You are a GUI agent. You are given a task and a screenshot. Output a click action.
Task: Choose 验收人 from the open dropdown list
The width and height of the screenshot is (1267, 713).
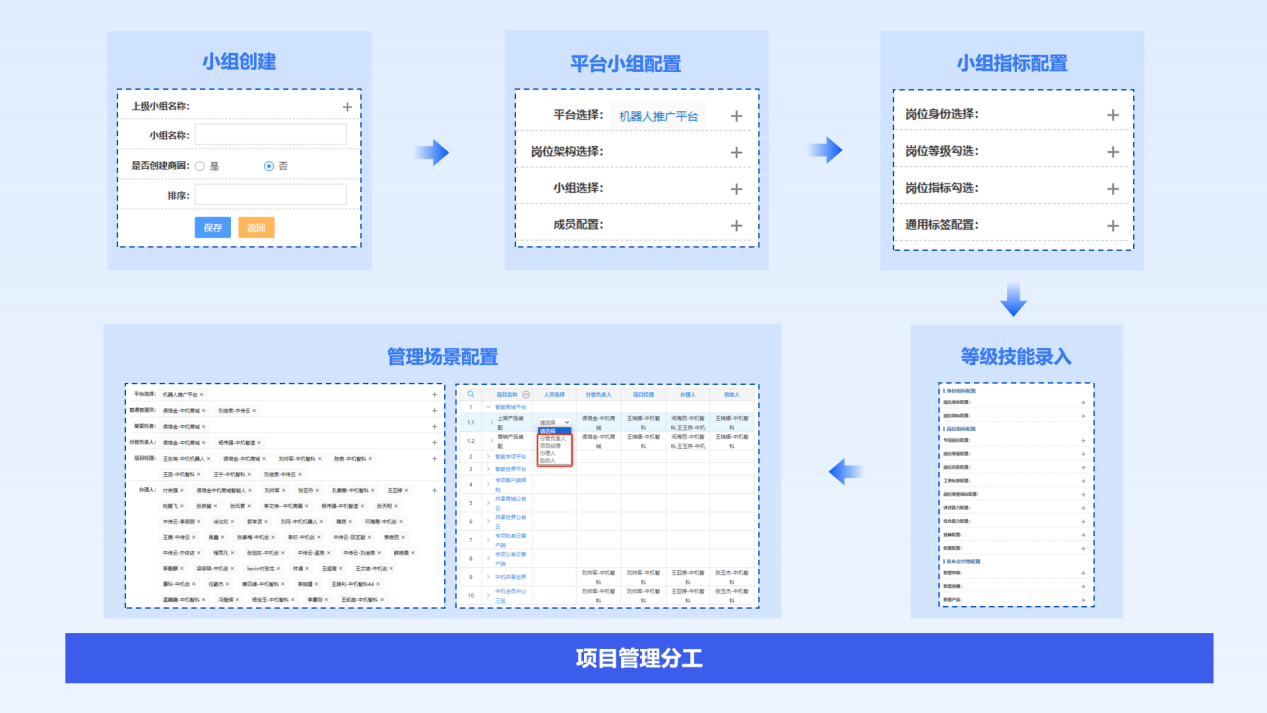tap(548, 460)
